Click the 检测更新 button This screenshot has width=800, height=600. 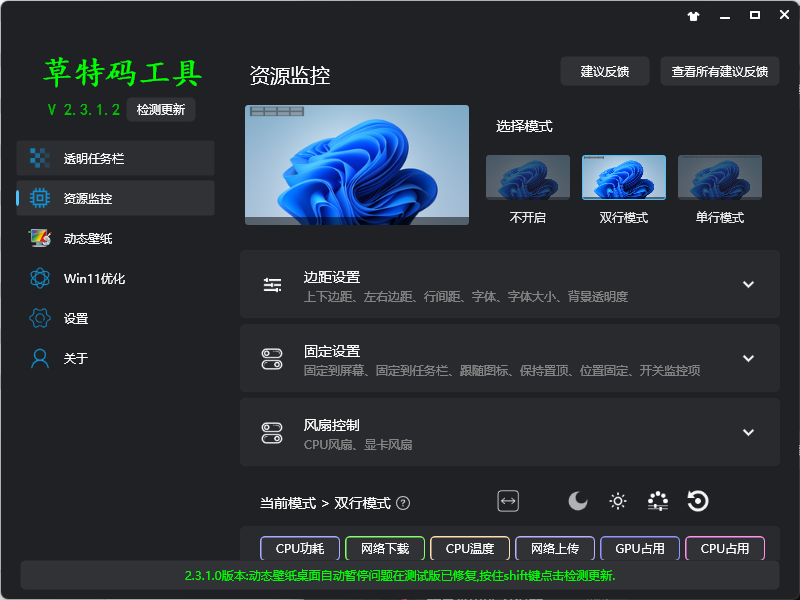(x=161, y=110)
